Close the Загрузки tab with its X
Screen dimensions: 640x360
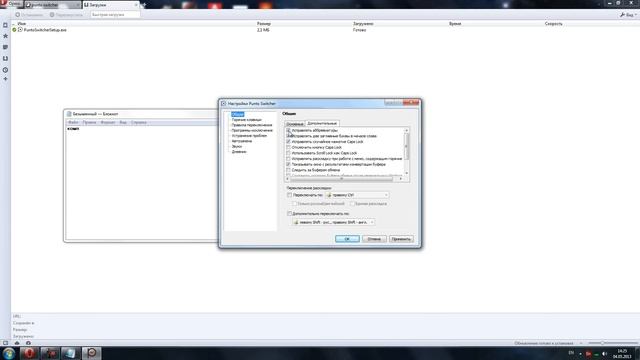click(136, 5)
